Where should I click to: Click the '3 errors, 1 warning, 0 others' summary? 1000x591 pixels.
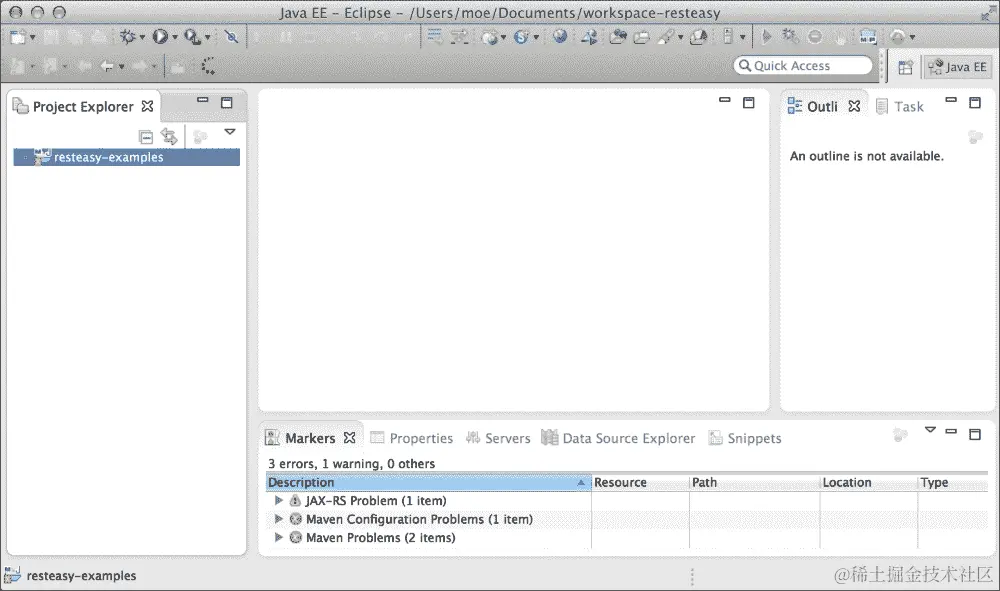(x=351, y=463)
